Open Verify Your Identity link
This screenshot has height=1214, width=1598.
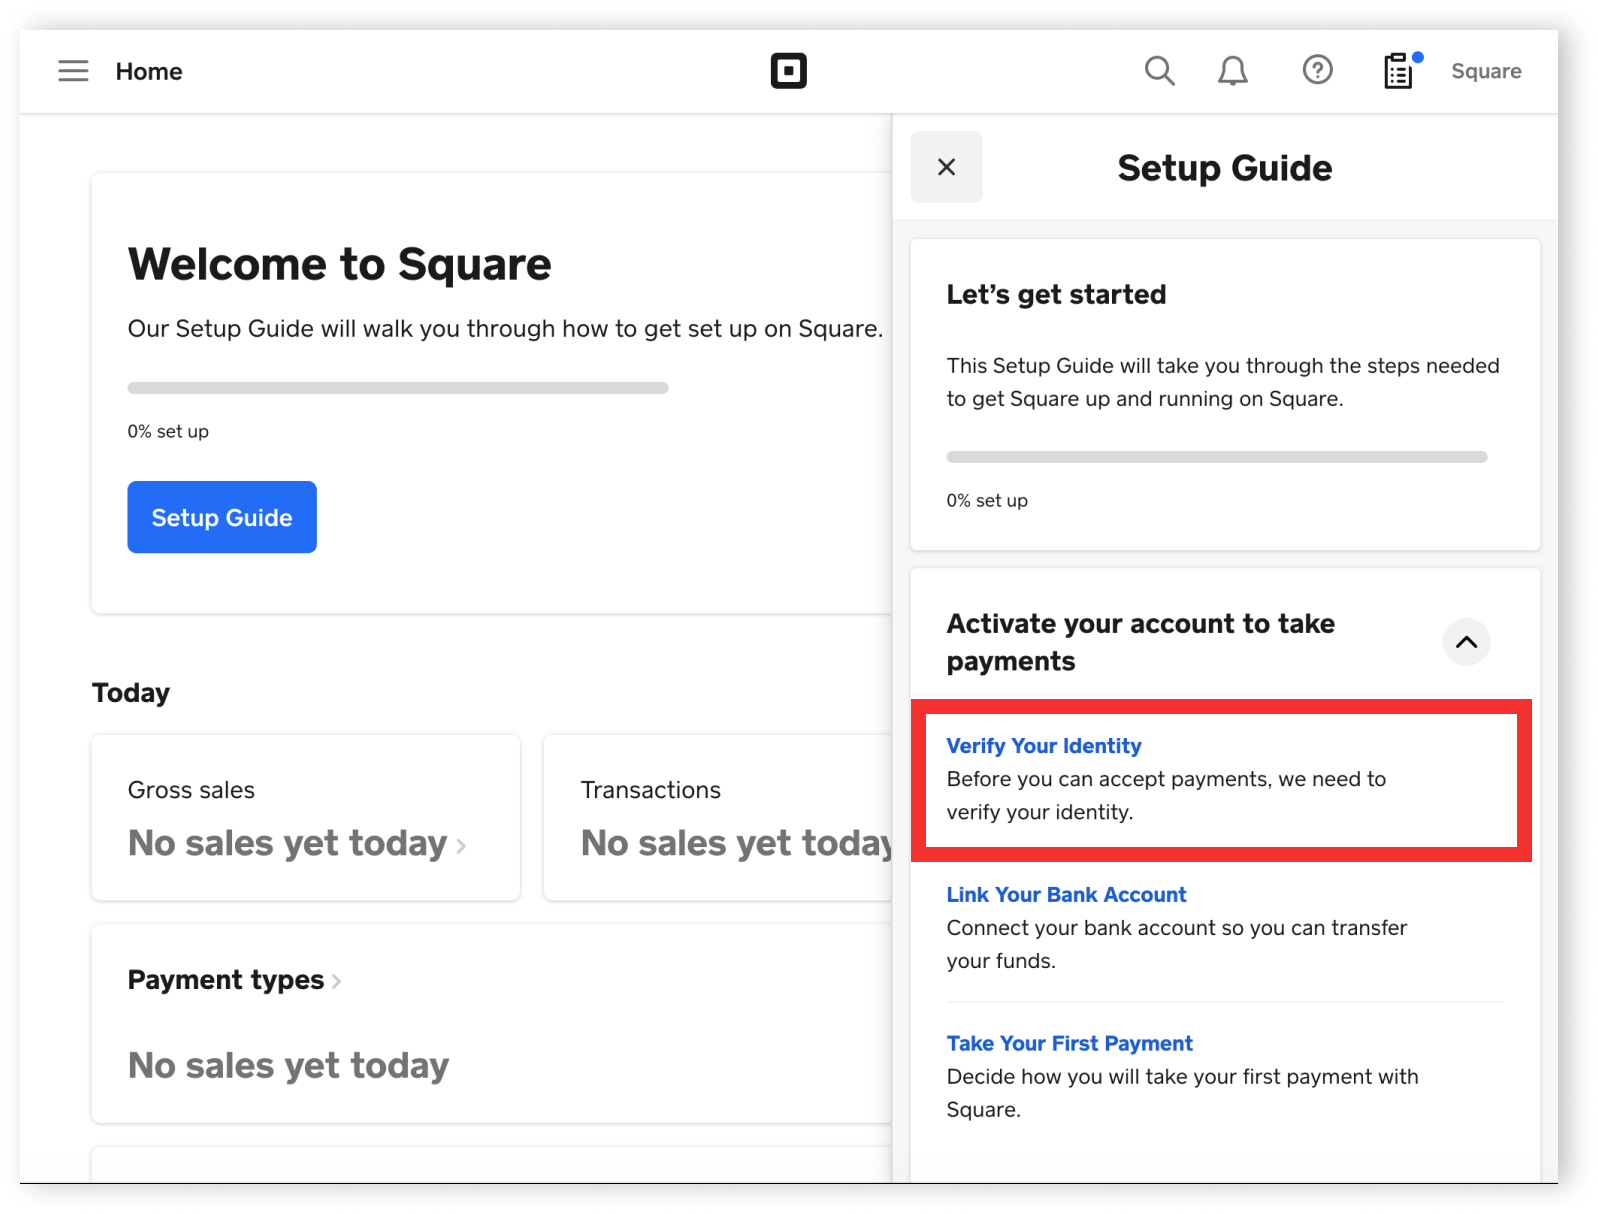pos(1044,746)
